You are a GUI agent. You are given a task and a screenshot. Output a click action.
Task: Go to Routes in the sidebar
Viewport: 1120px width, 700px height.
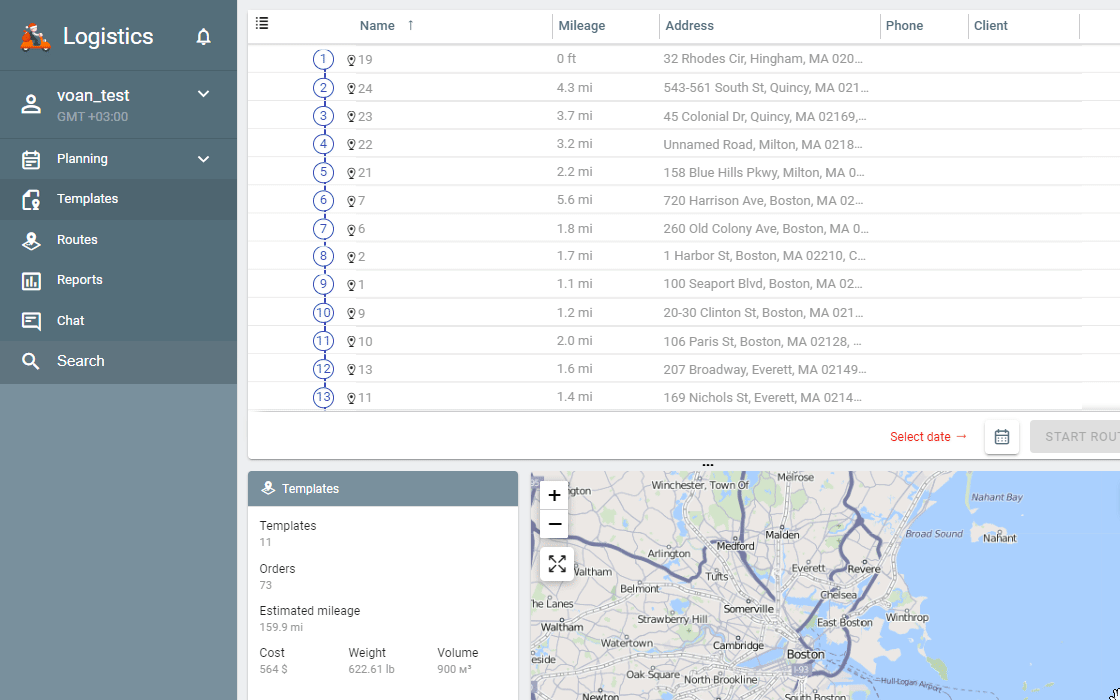pos(118,240)
